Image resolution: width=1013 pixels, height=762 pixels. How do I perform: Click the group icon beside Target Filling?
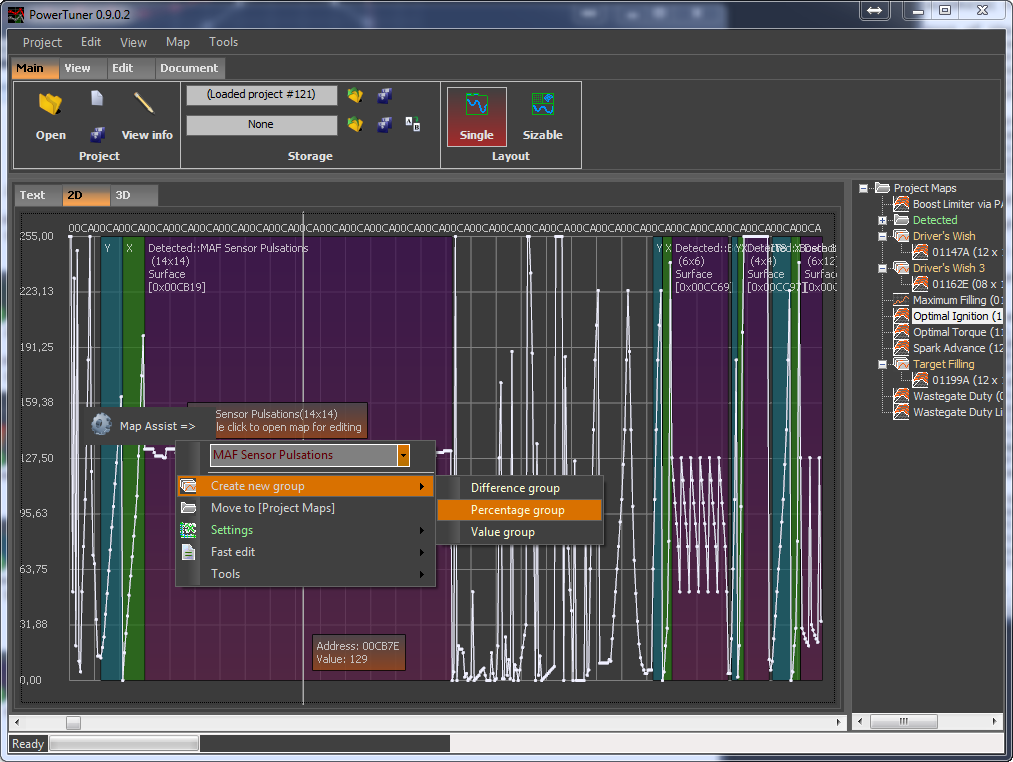coord(901,364)
